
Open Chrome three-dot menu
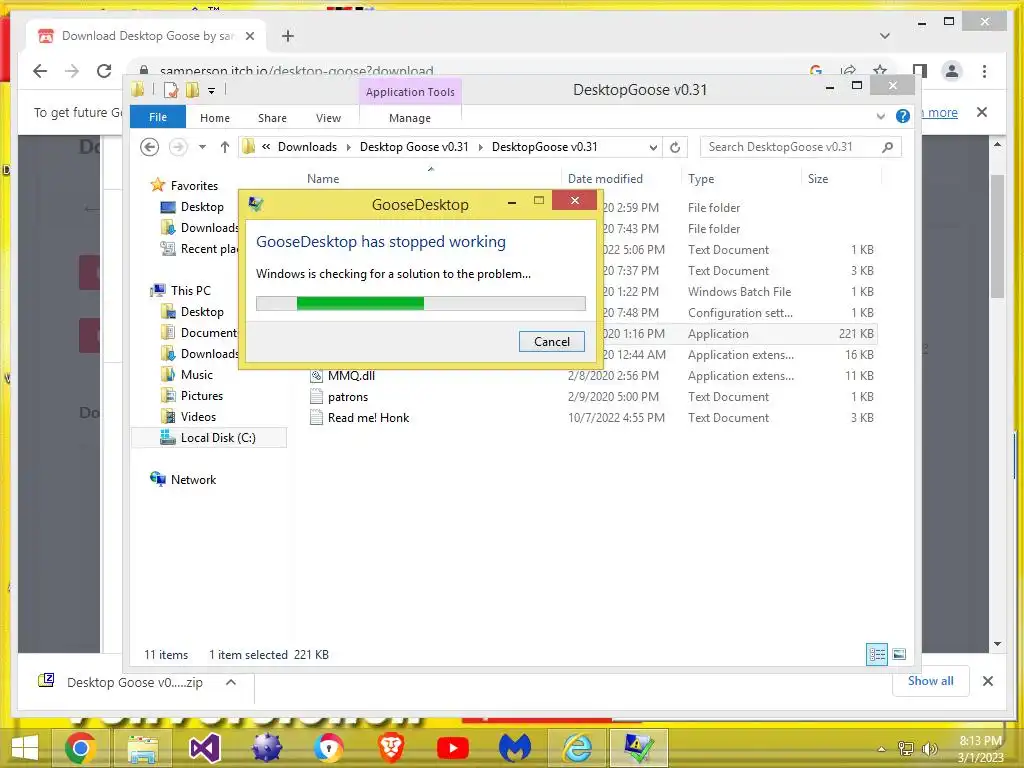tap(984, 71)
